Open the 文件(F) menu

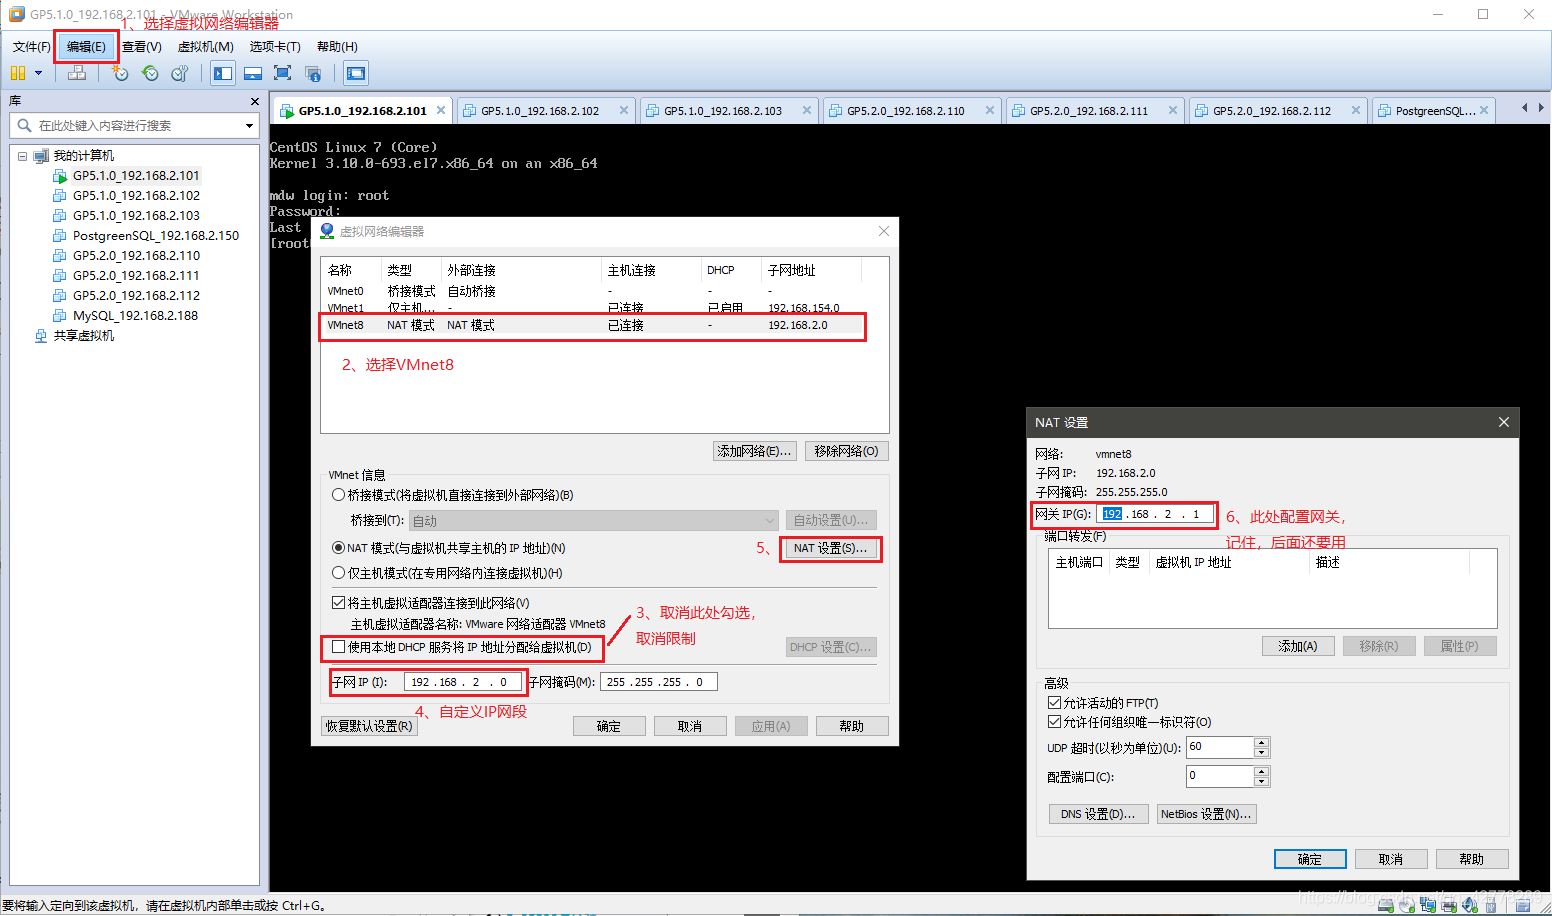point(31,47)
